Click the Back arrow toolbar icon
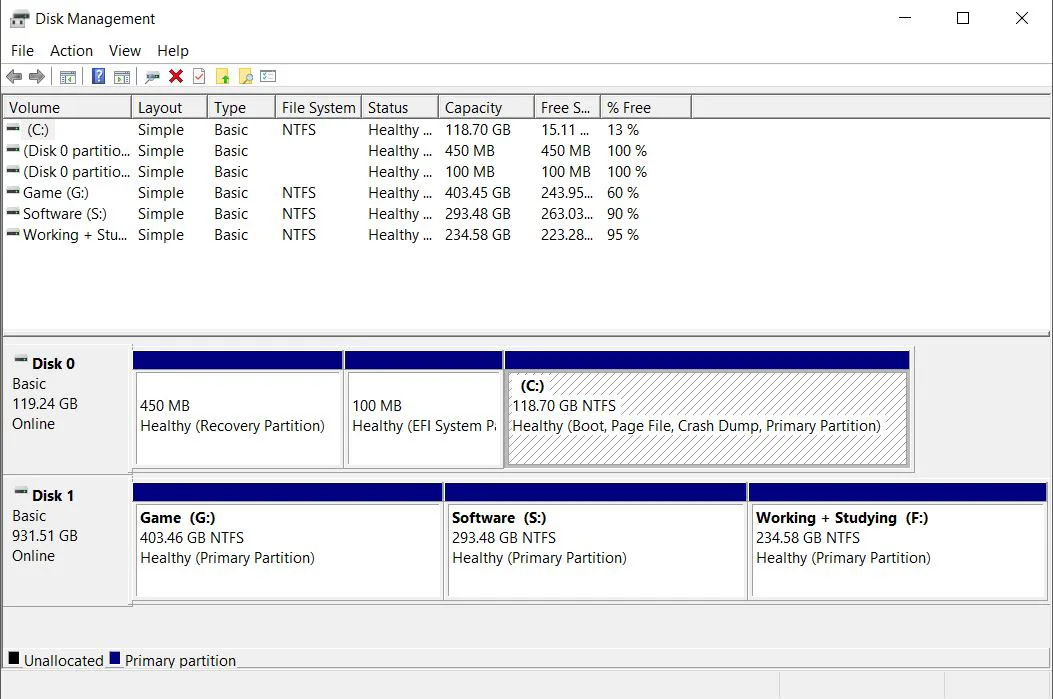 click(x=14, y=77)
